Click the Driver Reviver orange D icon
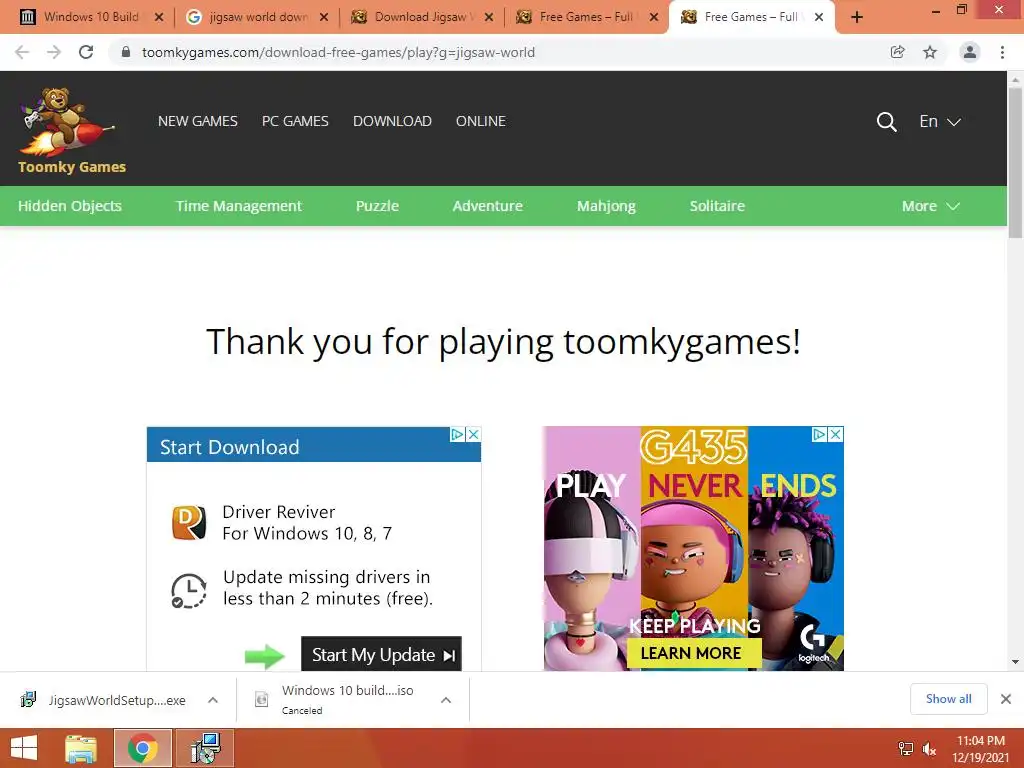1024x768 pixels. (x=189, y=522)
